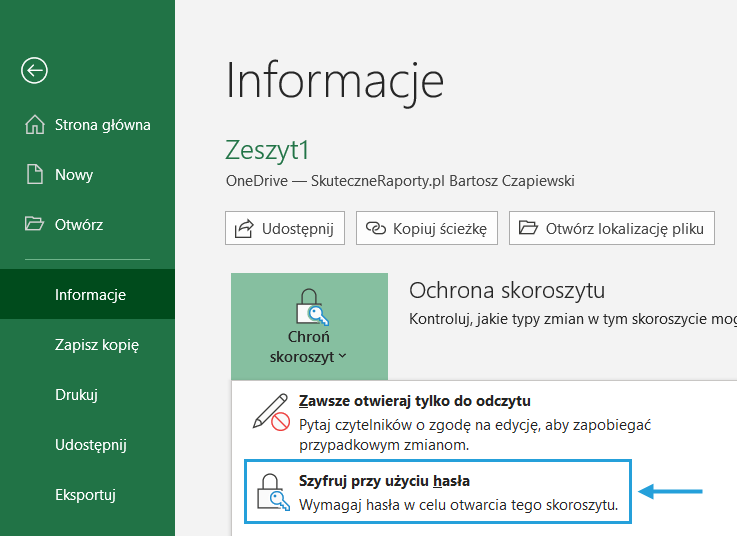737x536 pixels.
Task: Click the chain link icon in Kopiuj ścieżkę
Action: pos(375,229)
